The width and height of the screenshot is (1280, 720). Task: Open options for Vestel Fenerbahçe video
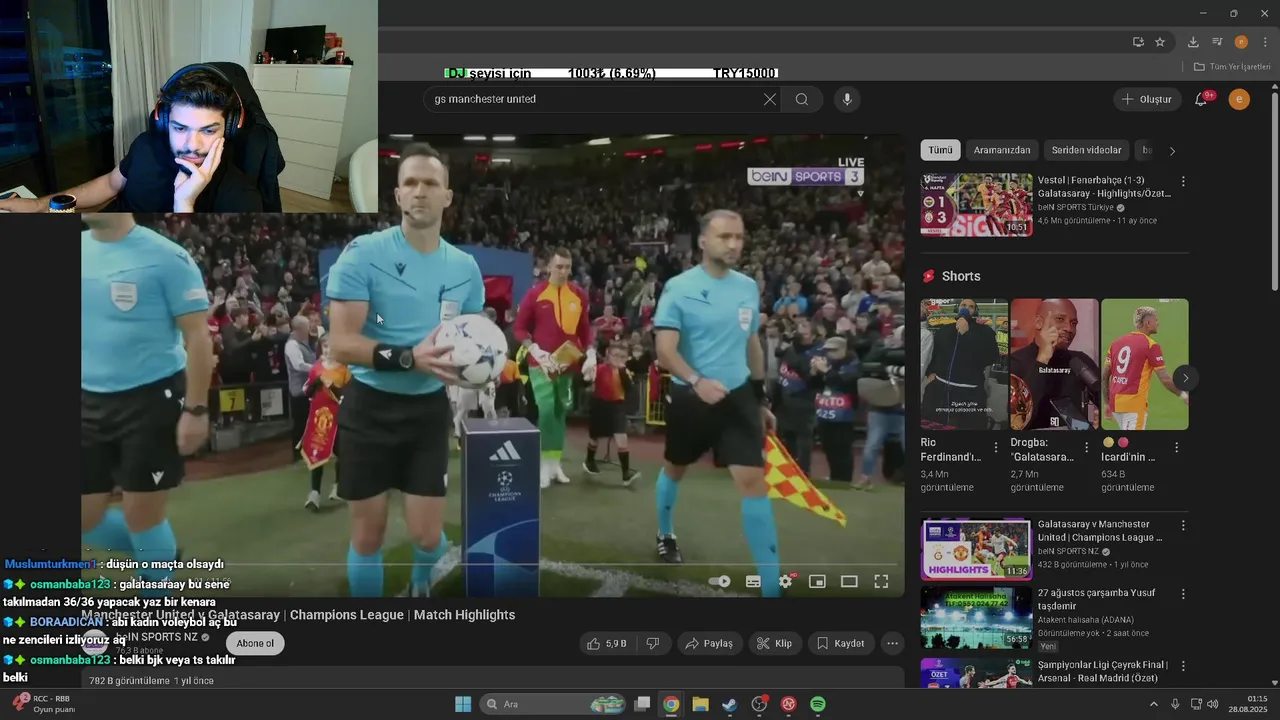1183,182
